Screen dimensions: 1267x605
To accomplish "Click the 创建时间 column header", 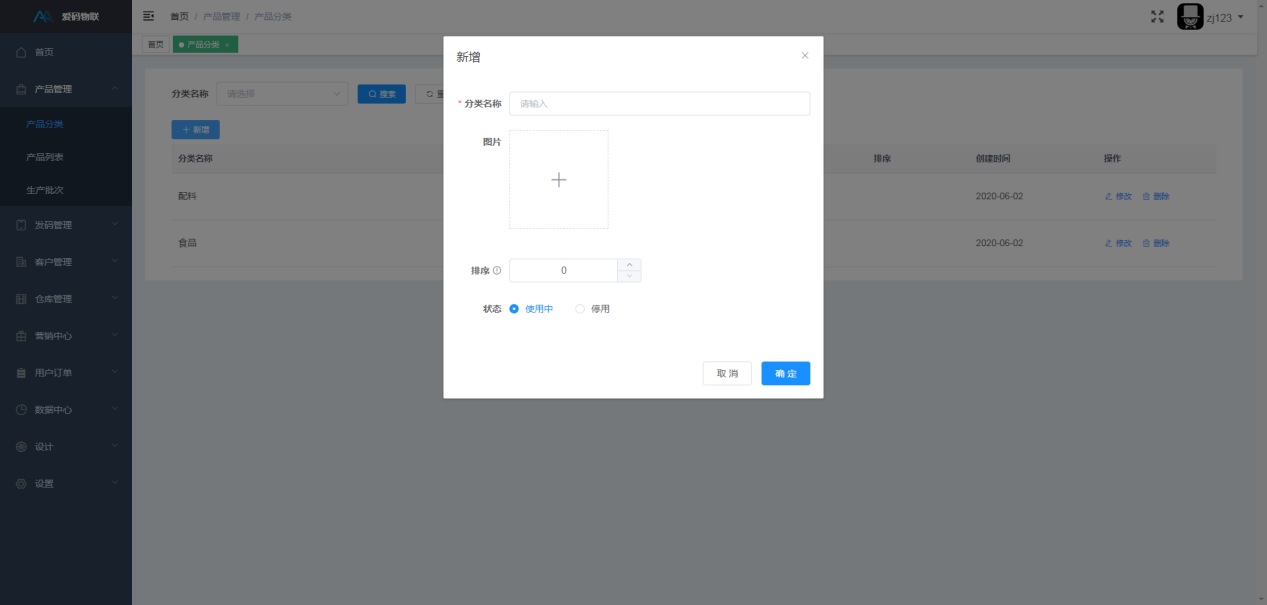I will [993, 159].
